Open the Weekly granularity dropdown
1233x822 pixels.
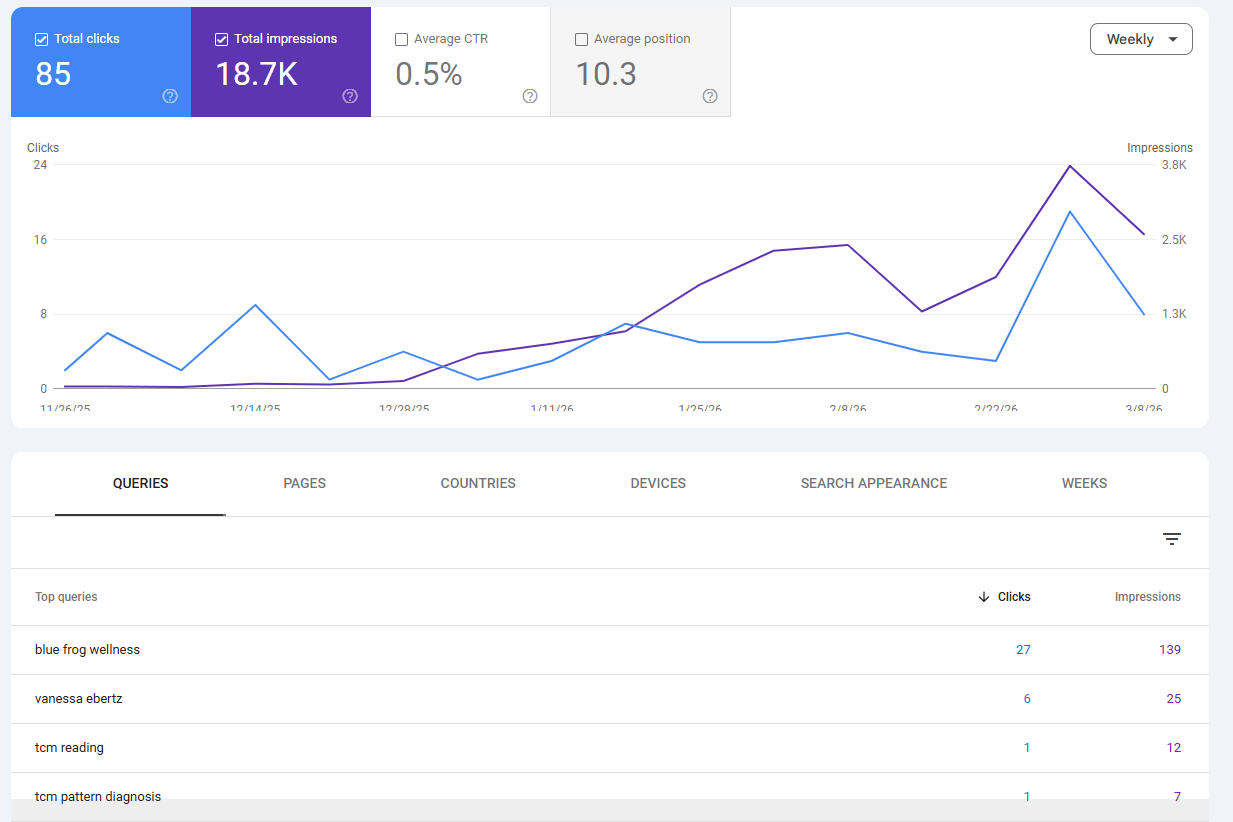pos(1141,38)
